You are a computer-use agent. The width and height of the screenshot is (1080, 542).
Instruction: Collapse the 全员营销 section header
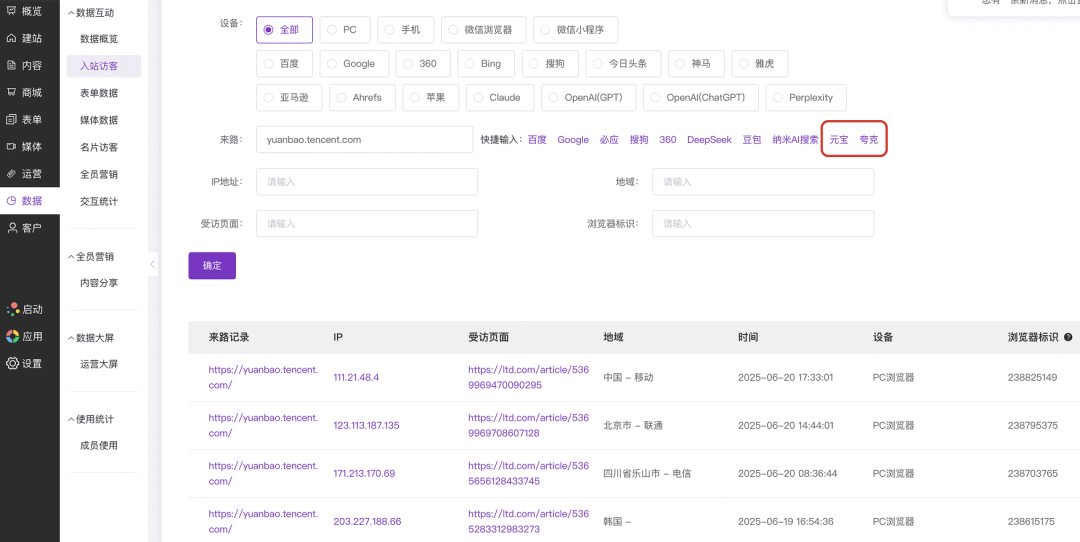point(71,257)
